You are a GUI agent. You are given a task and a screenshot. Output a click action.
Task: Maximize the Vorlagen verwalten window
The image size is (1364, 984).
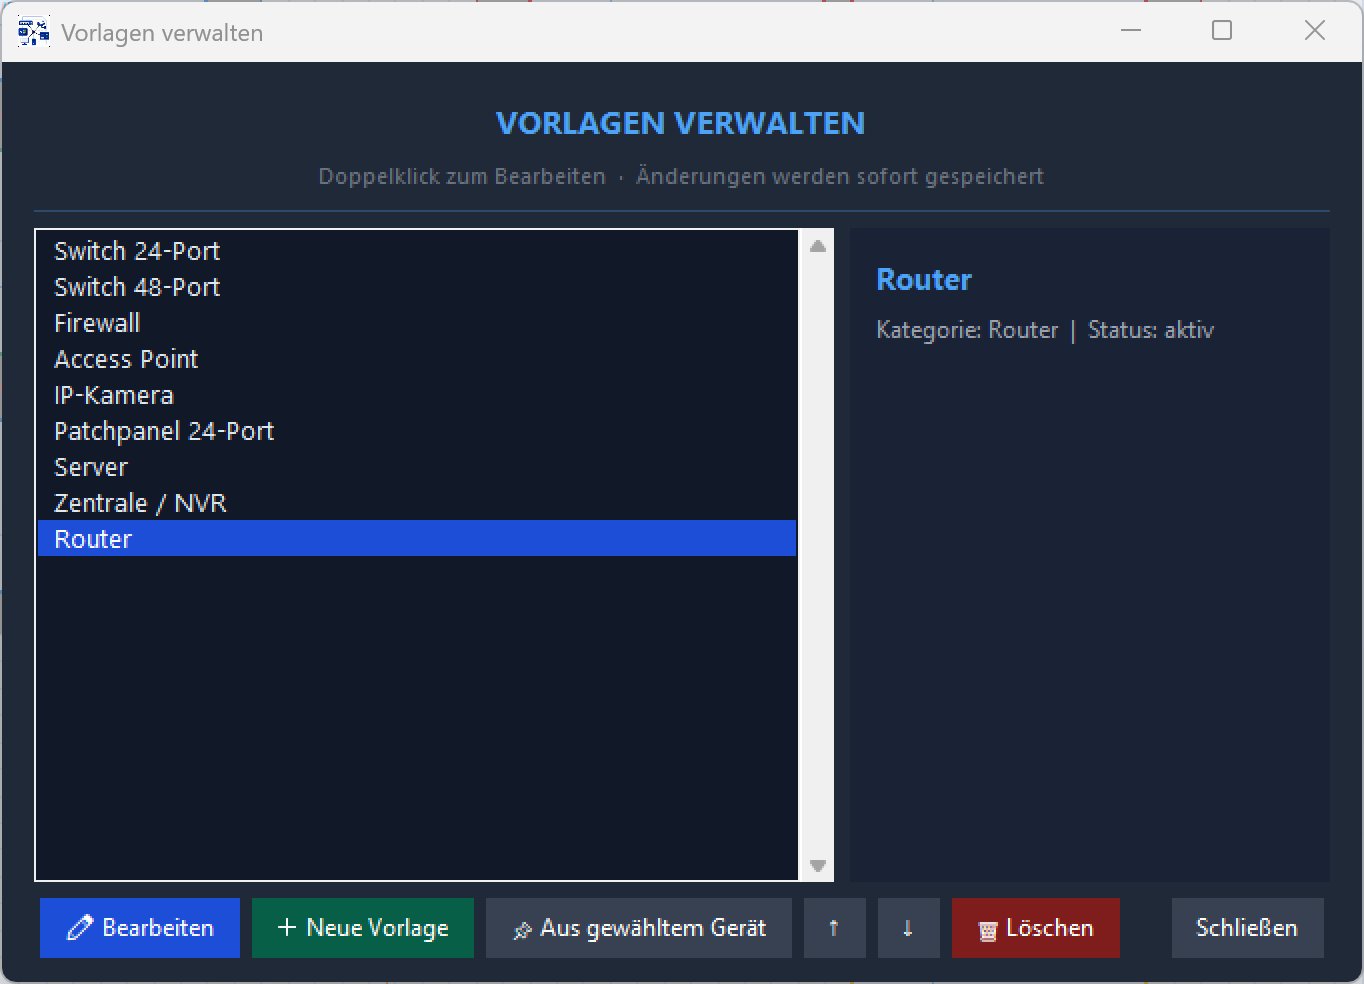pyautogui.click(x=1222, y=31)
